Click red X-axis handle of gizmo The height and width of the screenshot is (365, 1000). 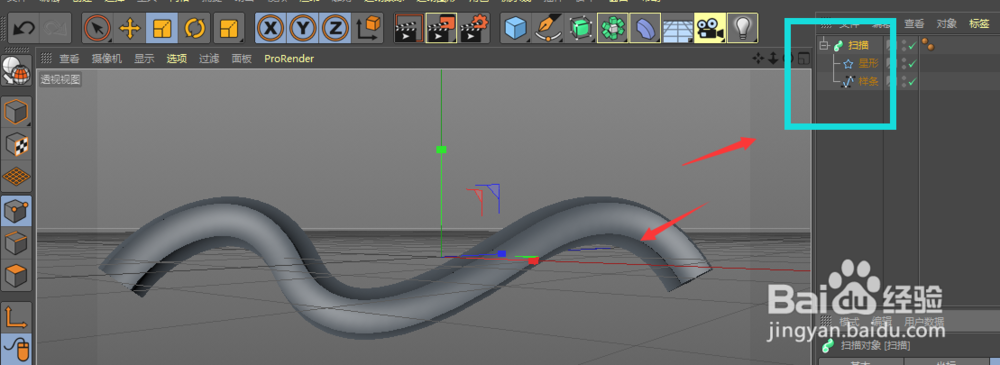click(x=533, y=260)
